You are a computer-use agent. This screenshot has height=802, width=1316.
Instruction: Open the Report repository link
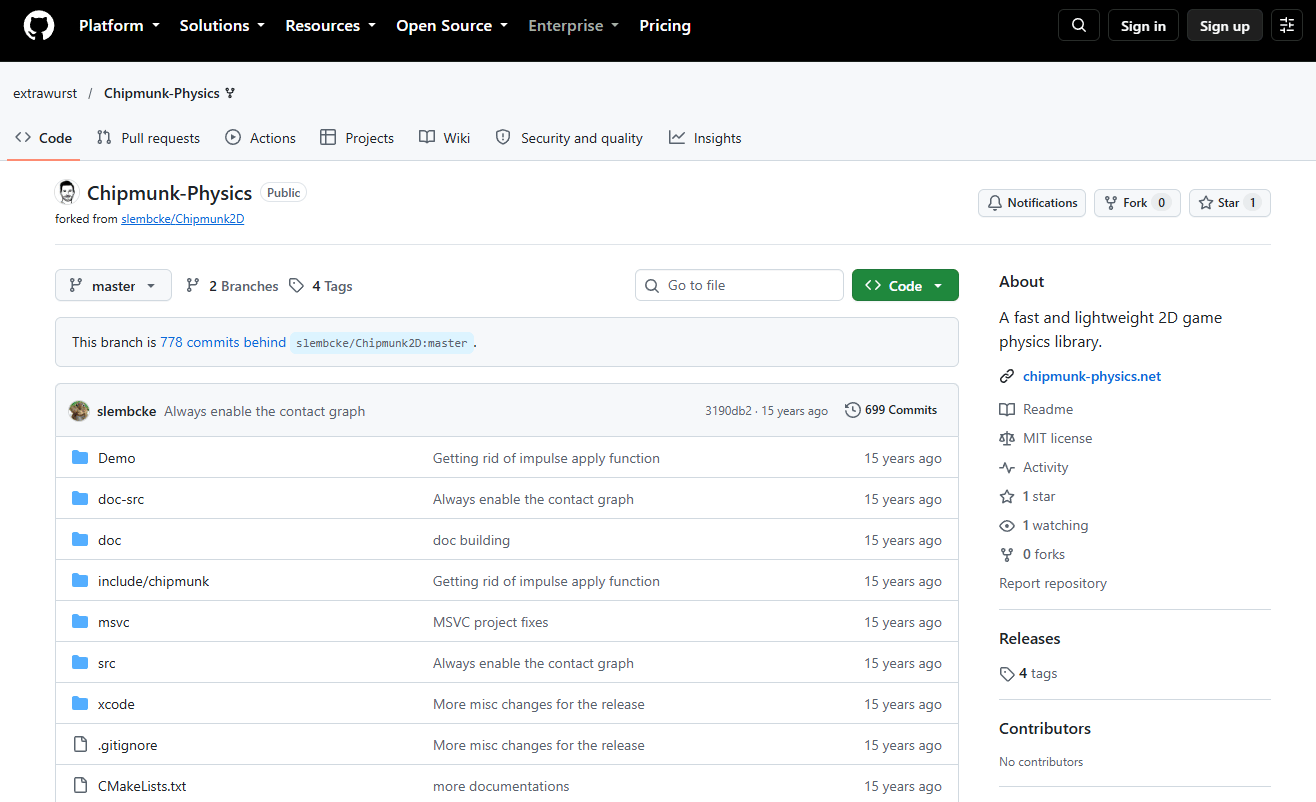pos(1053,583)
